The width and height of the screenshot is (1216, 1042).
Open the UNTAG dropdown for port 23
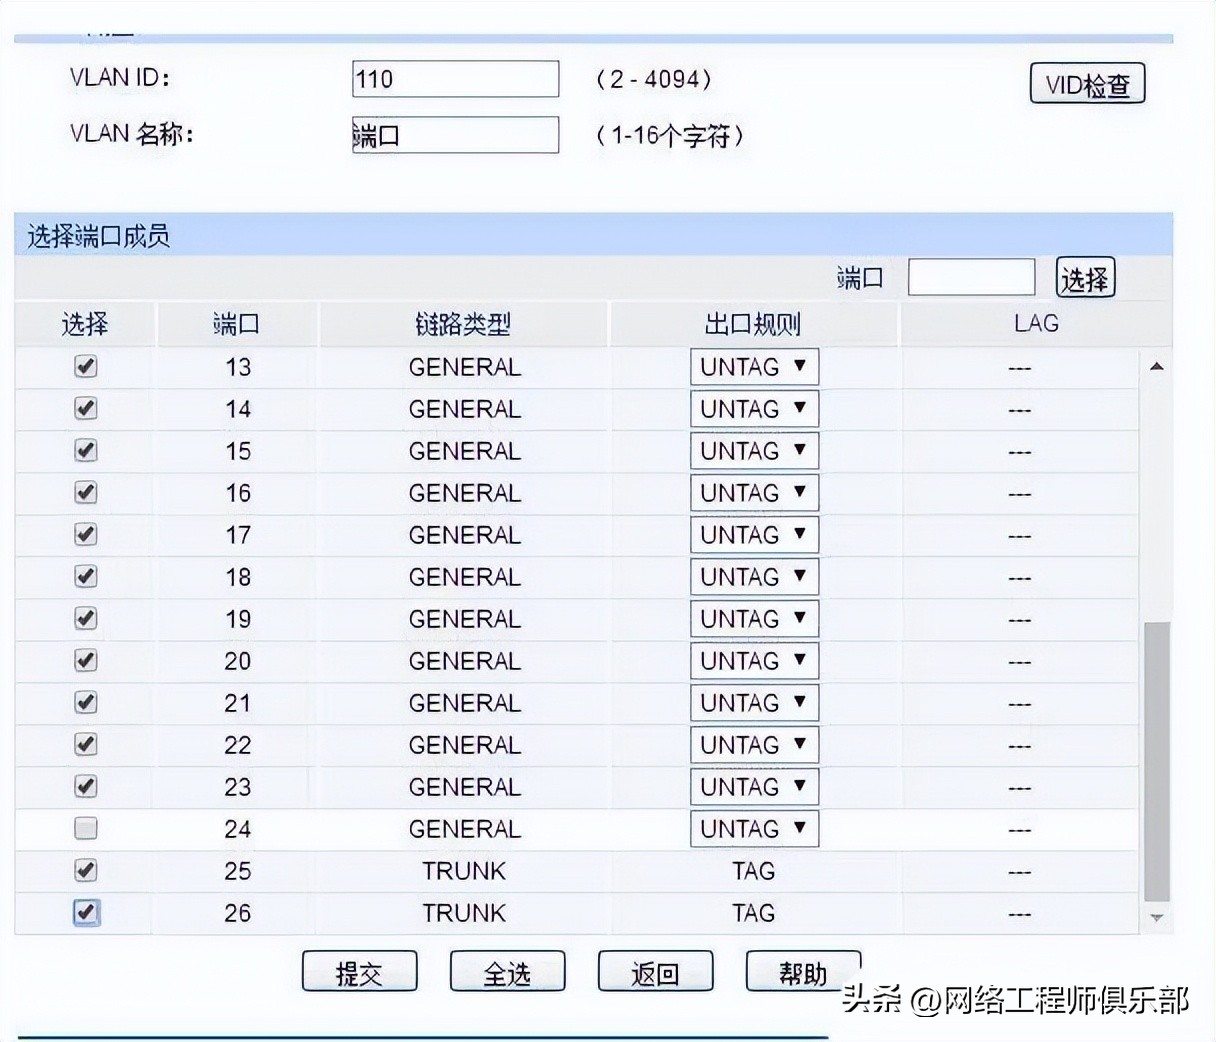[753, 786]
